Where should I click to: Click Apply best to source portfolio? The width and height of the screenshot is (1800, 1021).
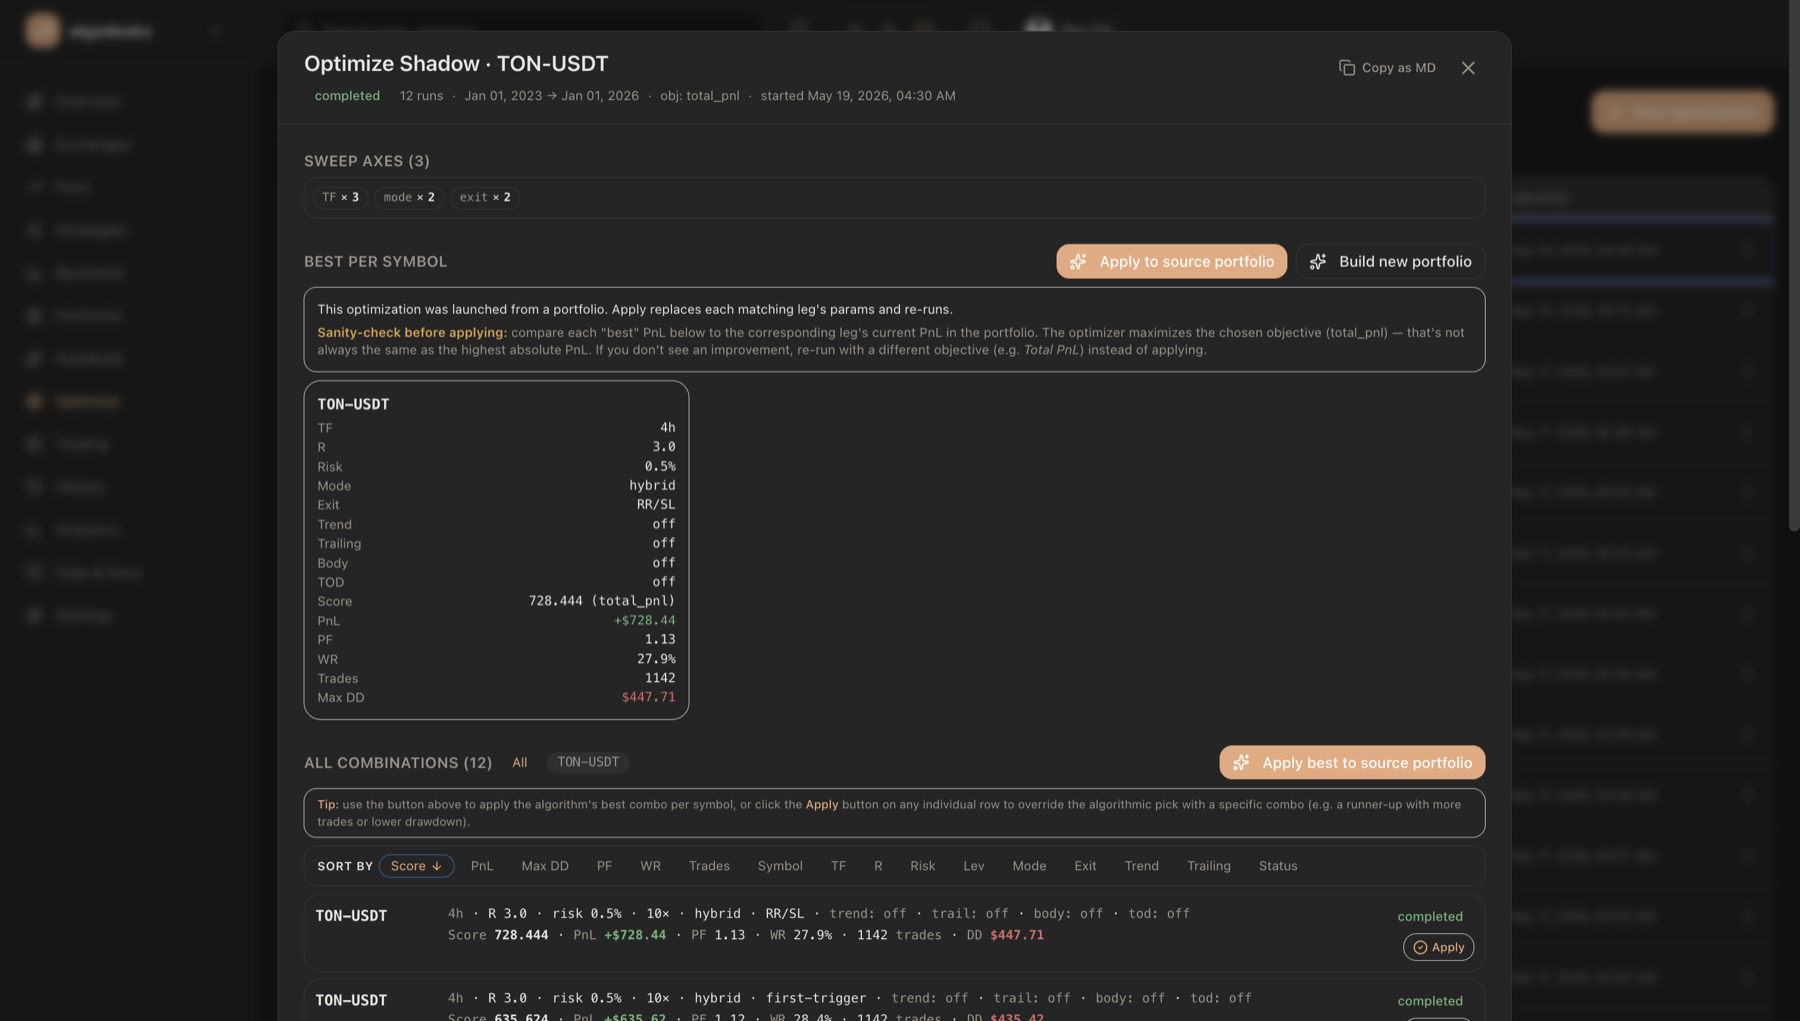pos(1352,763)
